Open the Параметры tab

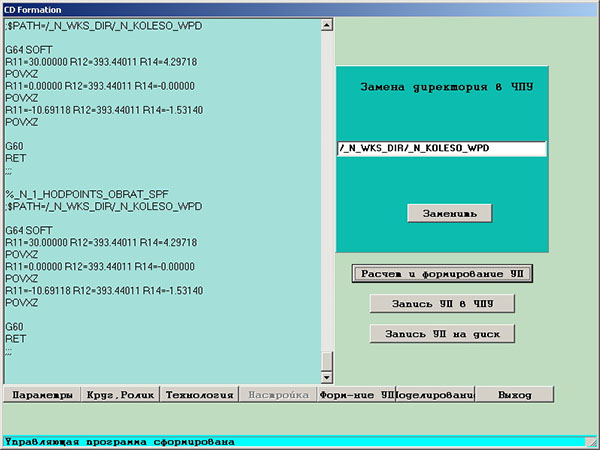pos(41,395)
